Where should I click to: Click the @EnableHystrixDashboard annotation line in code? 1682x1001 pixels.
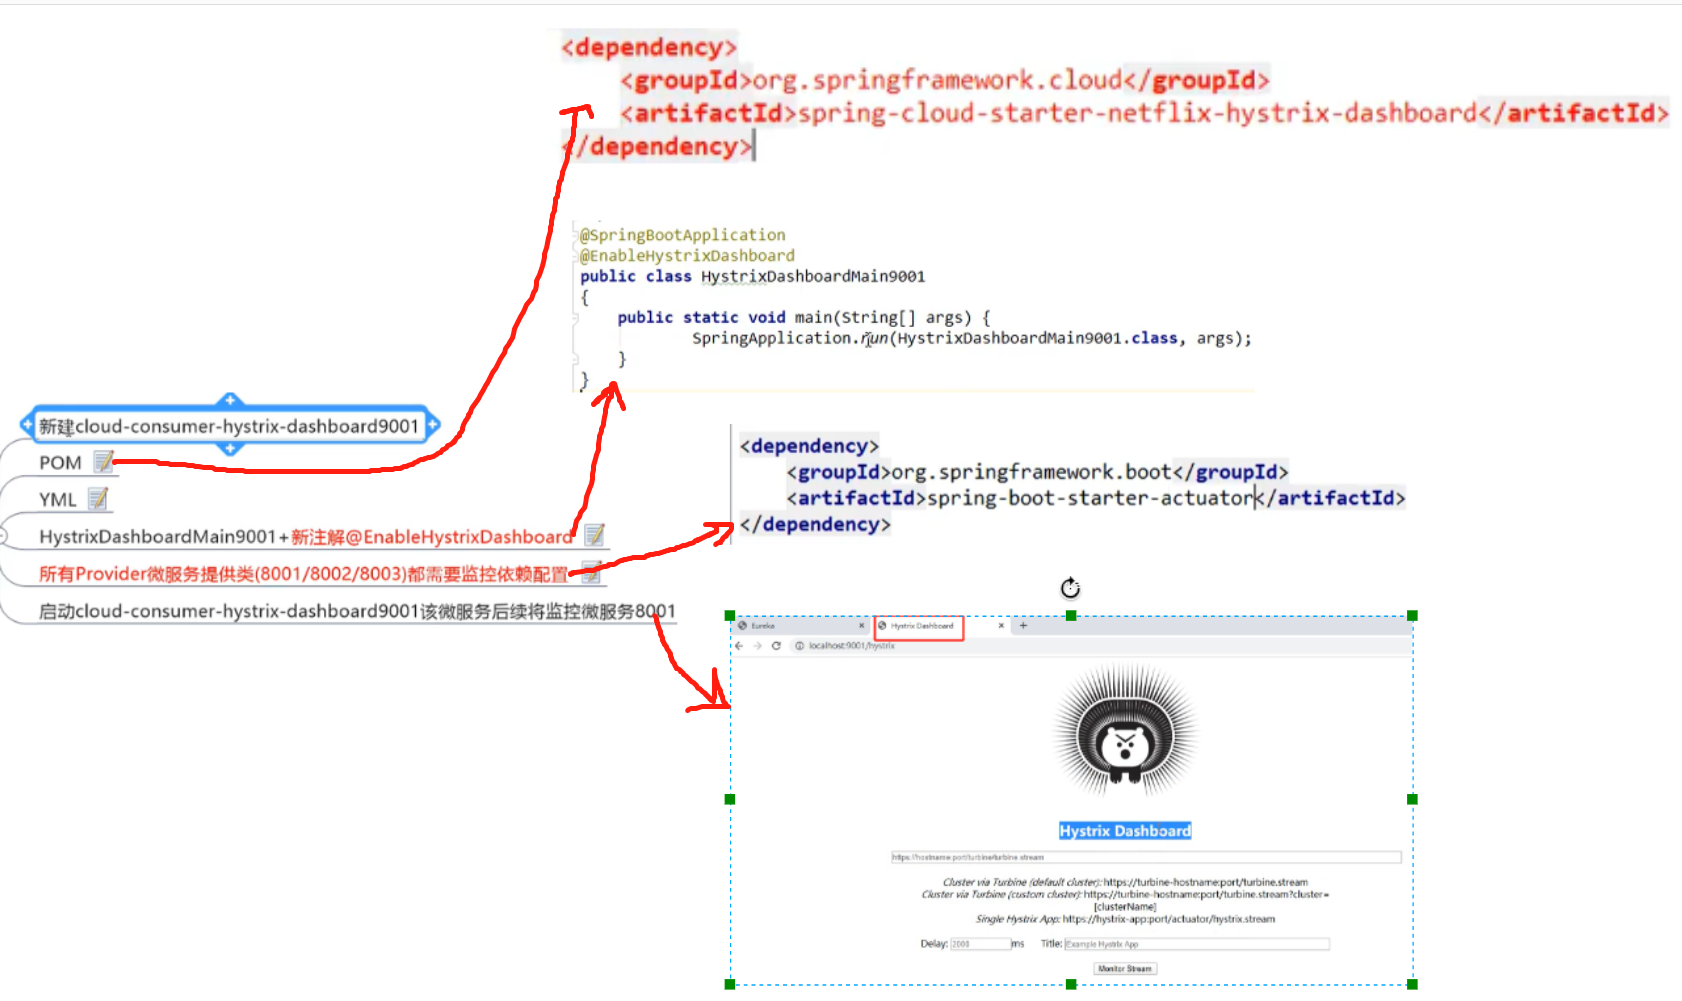click(687, 256)
